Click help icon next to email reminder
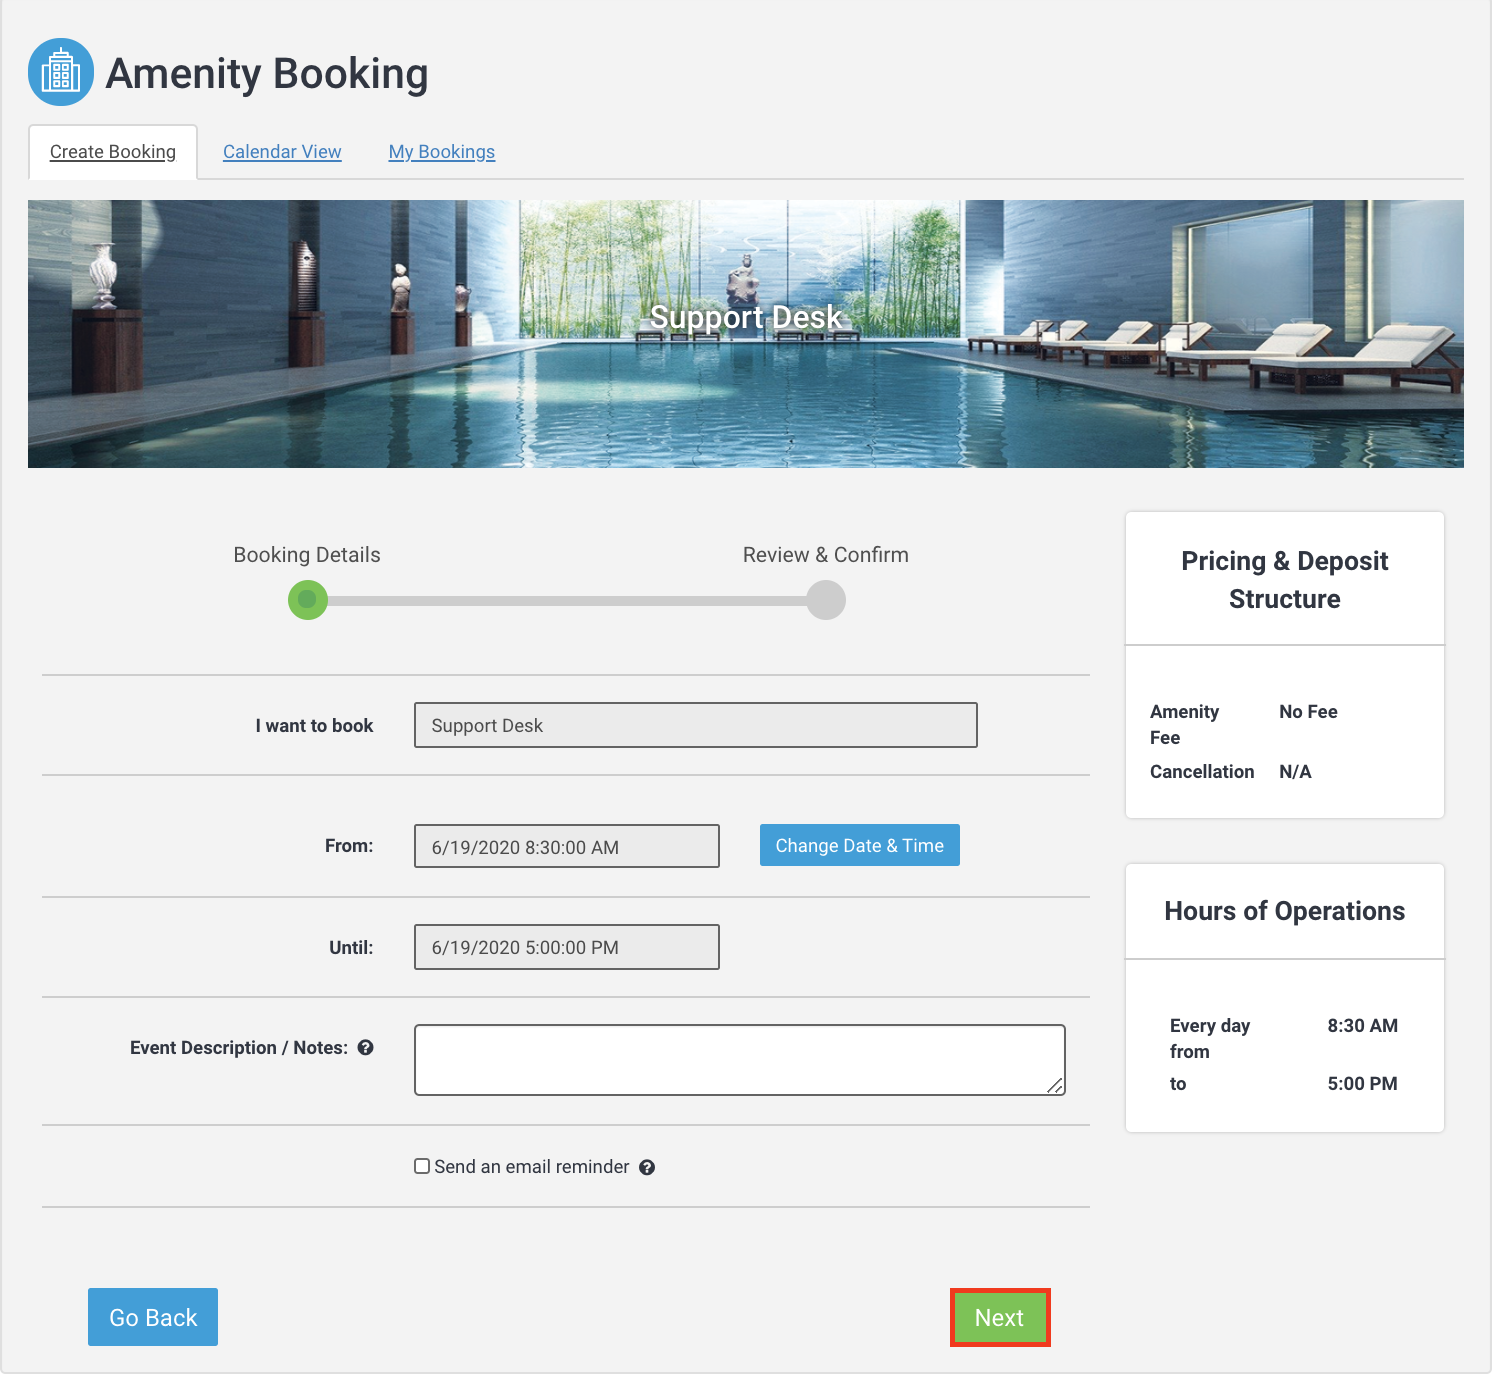Image resolution: width=1492 pixels, height=1378 pixels. click(647, 1167)
